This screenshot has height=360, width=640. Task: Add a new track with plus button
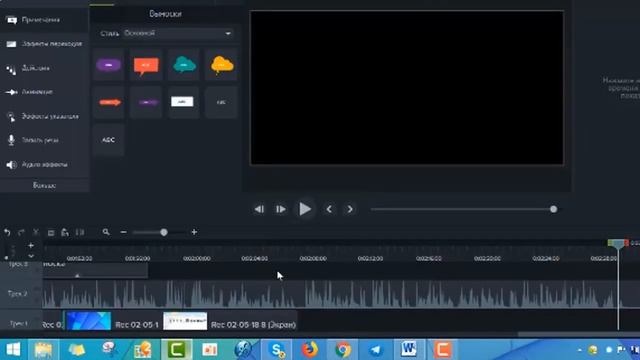(x=31, y=245)
